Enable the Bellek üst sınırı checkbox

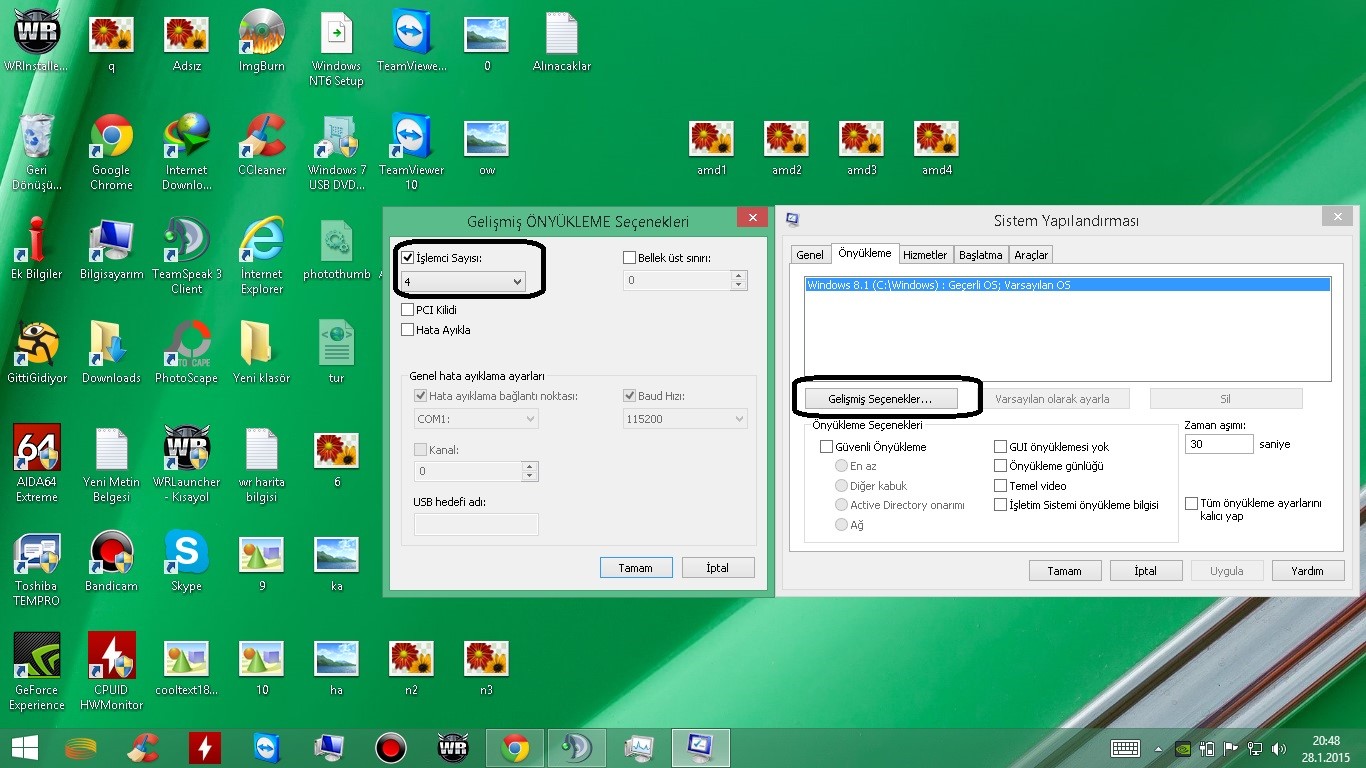630,258
